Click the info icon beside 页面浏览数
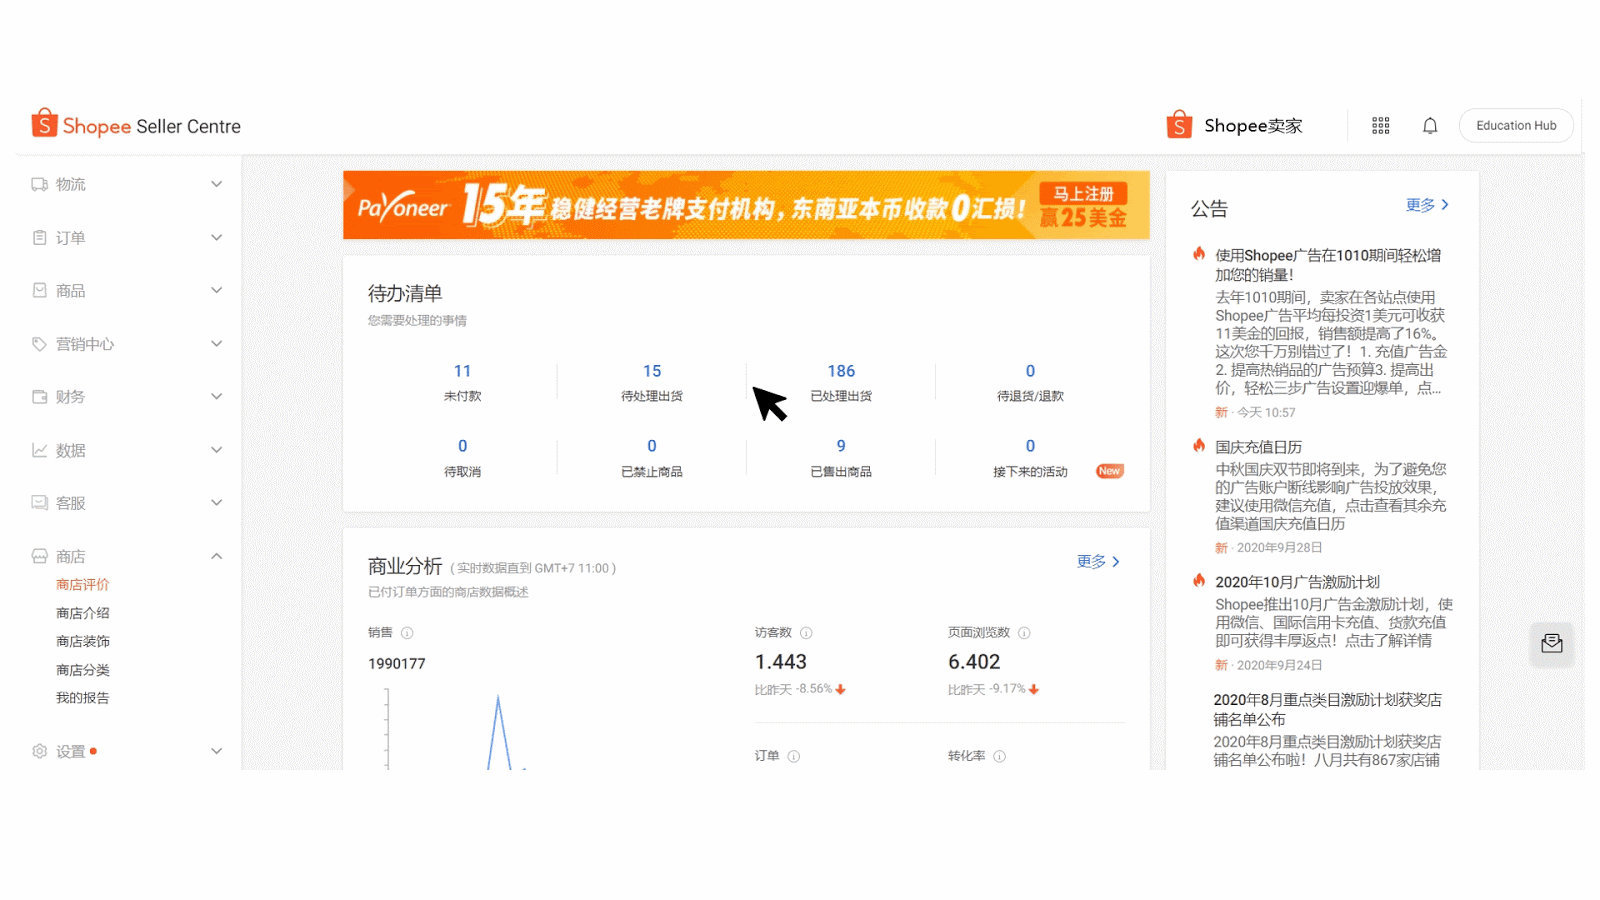The height and width of the screenshot is (900, 1600). [x=1024, y=633]
